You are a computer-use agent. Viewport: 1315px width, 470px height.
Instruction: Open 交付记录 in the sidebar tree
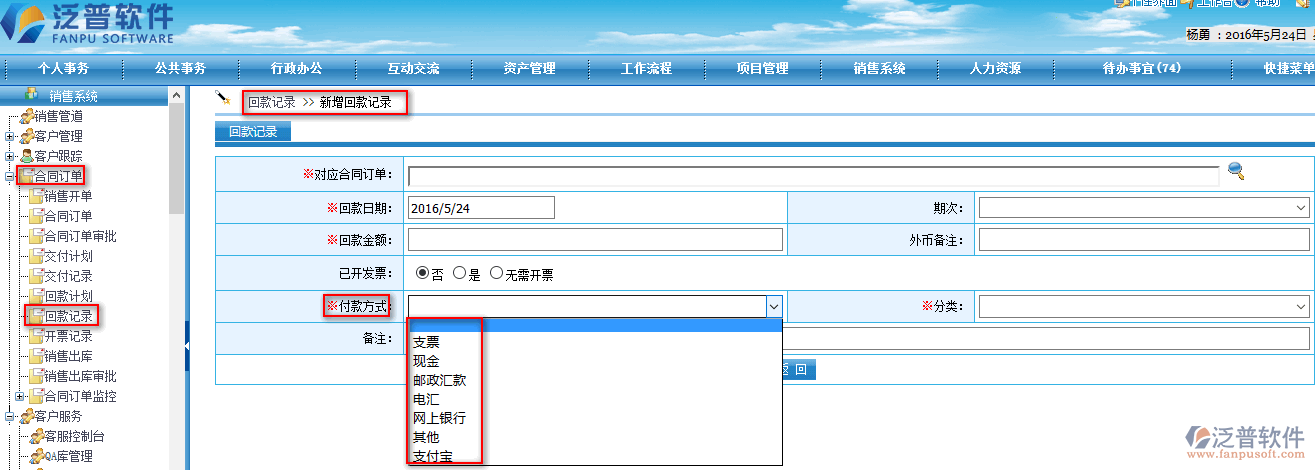click(68, 276)
